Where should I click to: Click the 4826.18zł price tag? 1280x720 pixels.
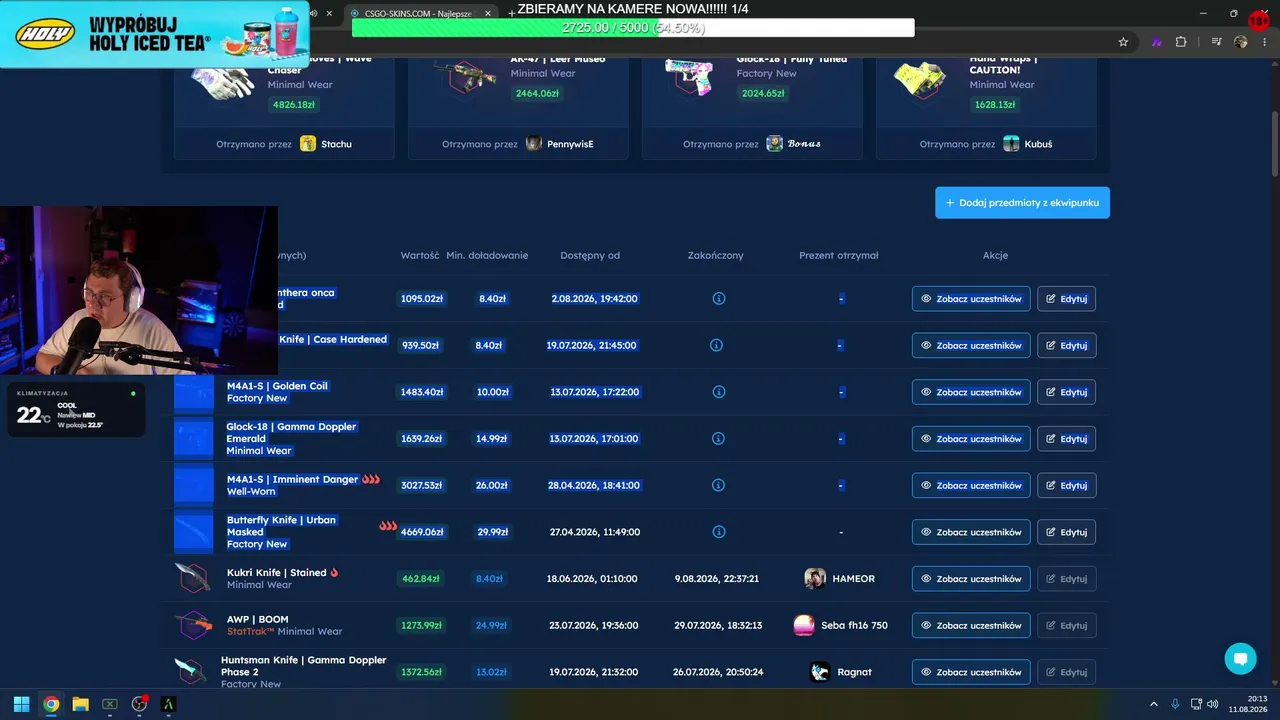(x=294, y=105)
